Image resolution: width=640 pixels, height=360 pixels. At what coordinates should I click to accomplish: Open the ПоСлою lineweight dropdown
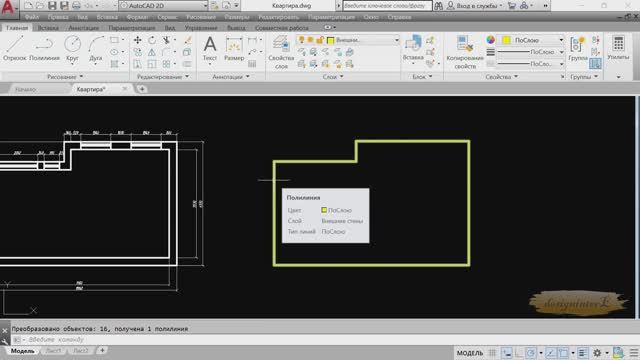(531, 52)
